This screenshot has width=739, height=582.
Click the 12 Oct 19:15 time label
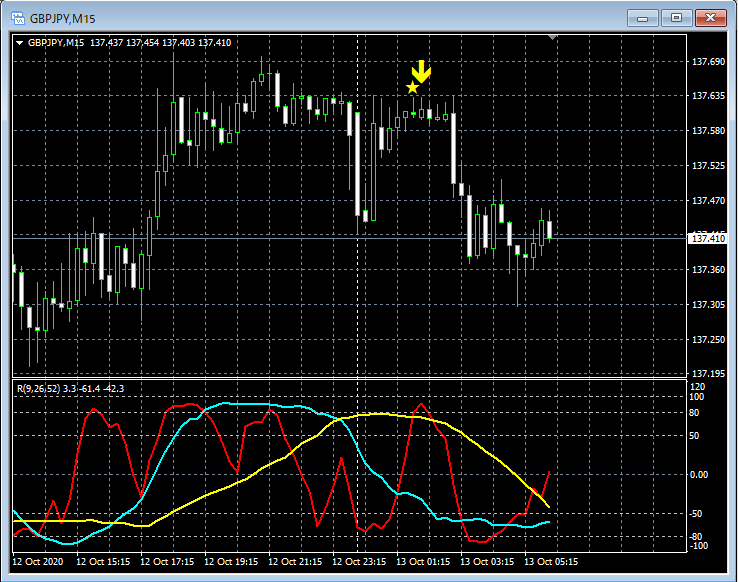click(231, 562)
